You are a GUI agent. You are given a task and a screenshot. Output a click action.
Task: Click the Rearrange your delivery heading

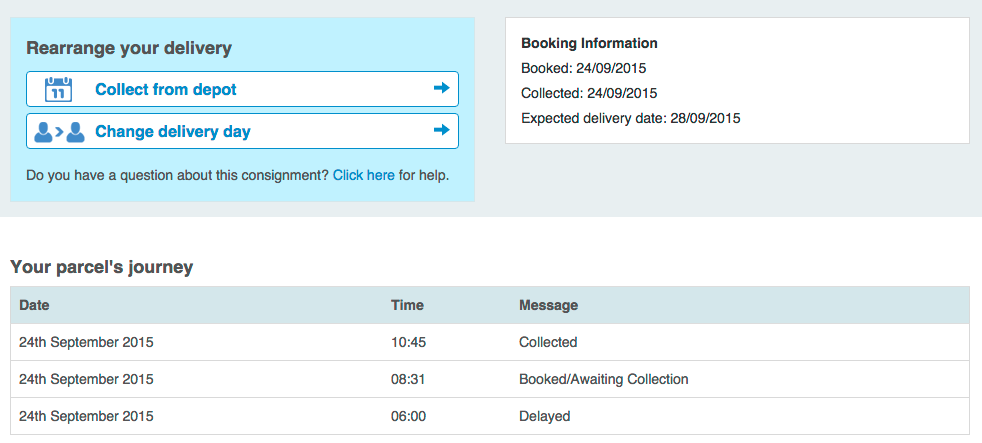click(128, 48)
